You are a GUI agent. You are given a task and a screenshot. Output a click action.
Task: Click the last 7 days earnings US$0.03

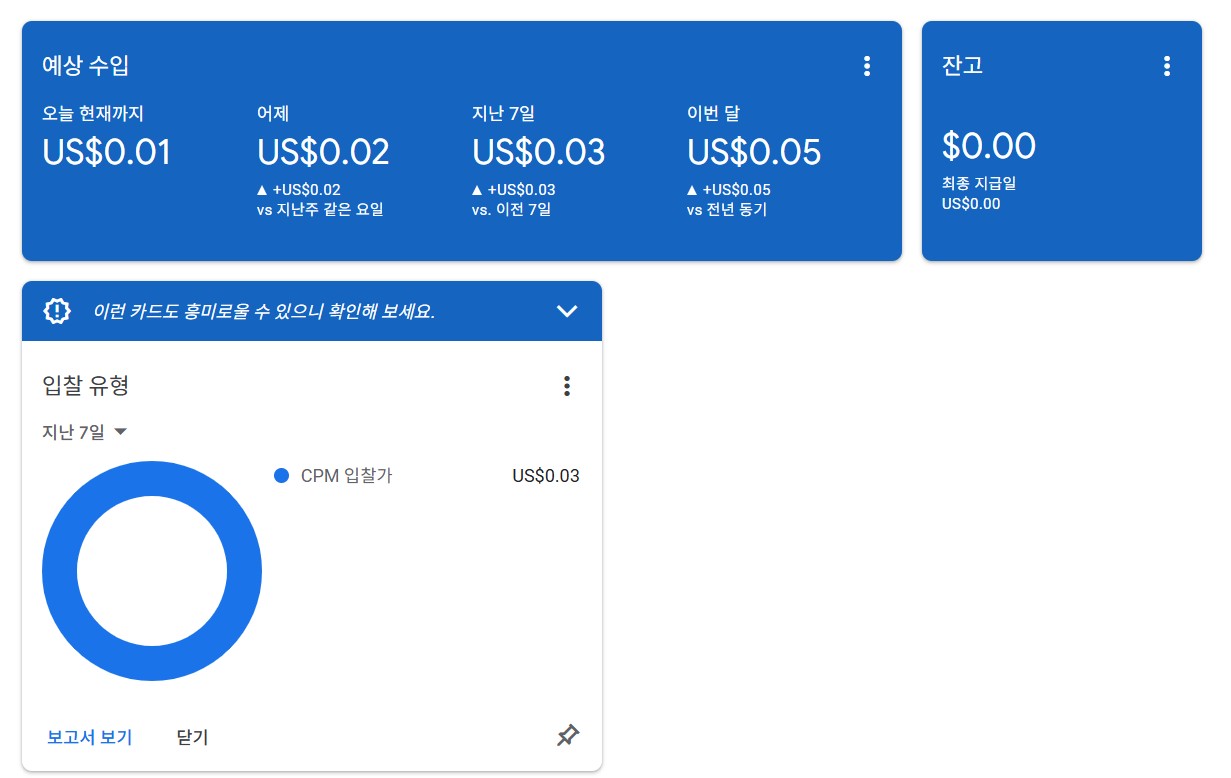pyautogui.click(x=539, y=152)
